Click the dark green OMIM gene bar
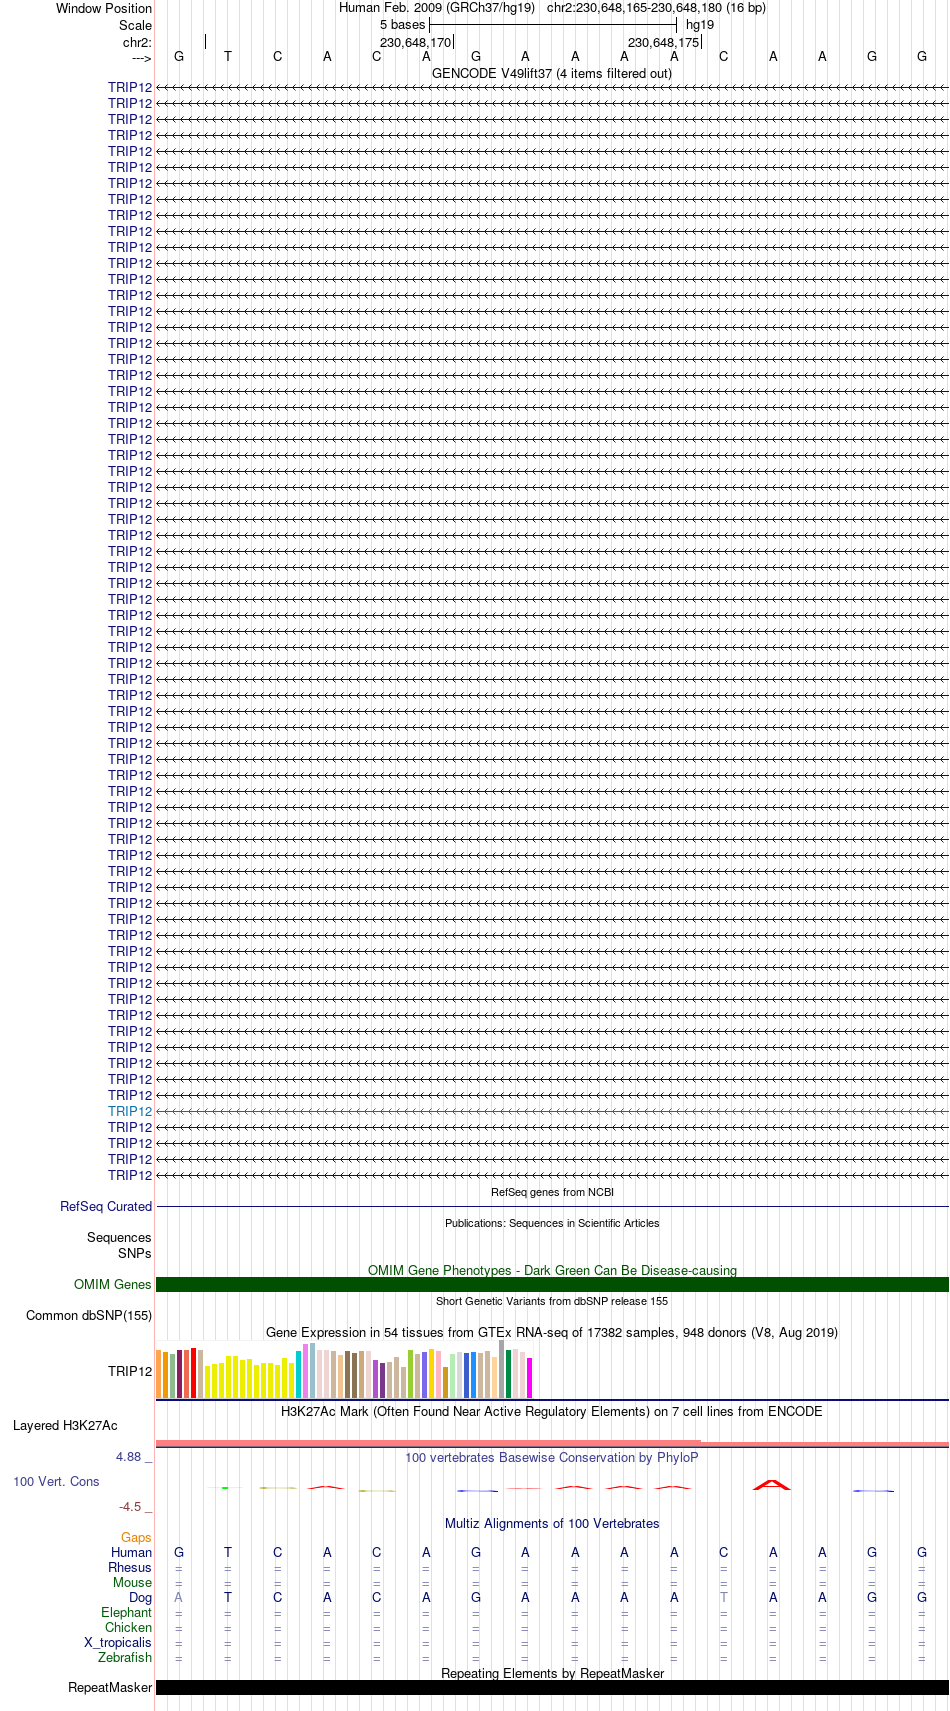 (552, 1284)
